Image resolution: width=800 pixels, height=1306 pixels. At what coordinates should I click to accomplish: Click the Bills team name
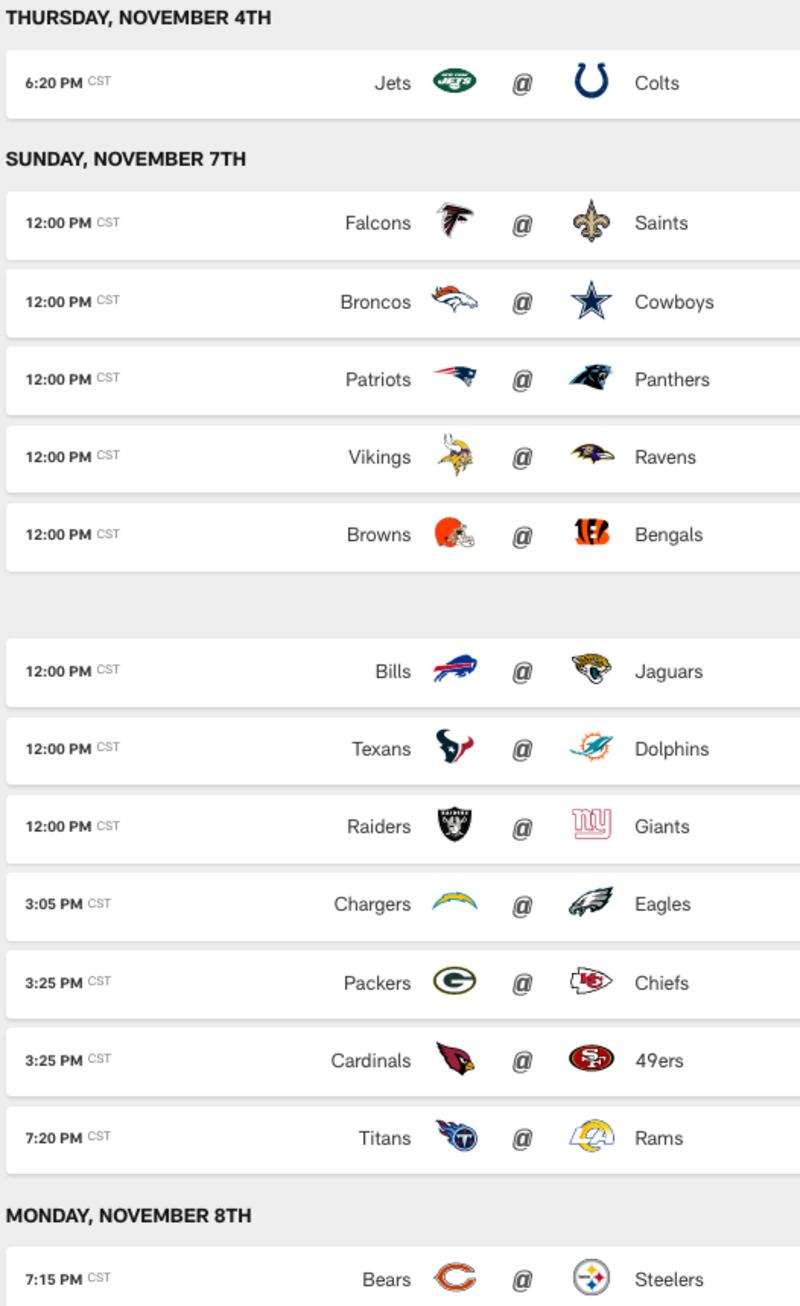393,671
